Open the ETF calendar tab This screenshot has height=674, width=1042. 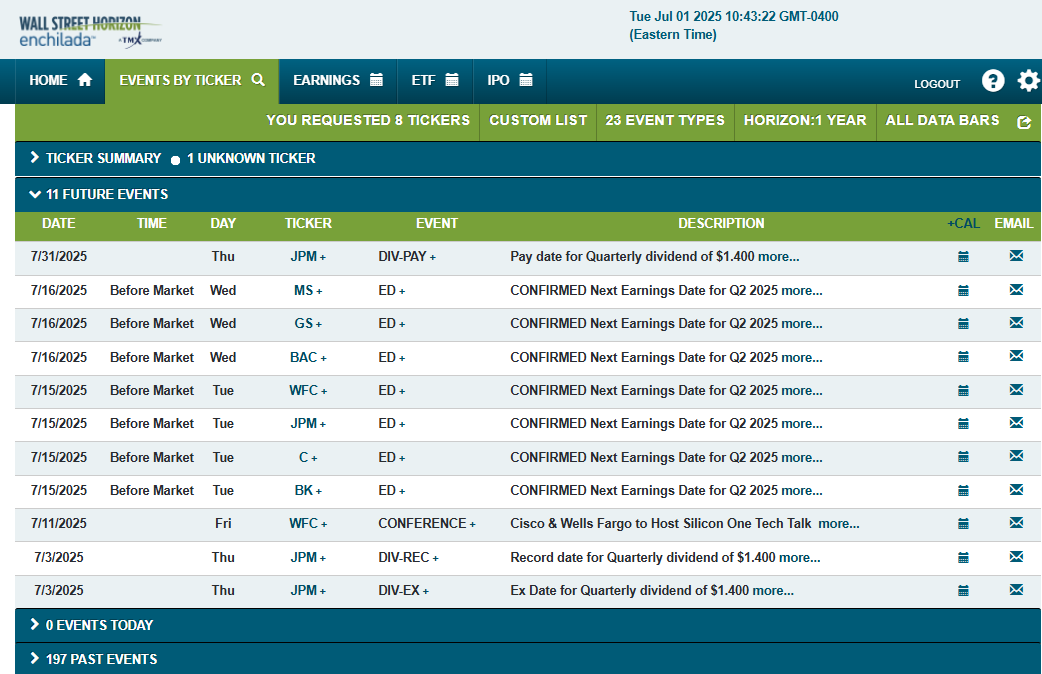(x=435, y=80)
